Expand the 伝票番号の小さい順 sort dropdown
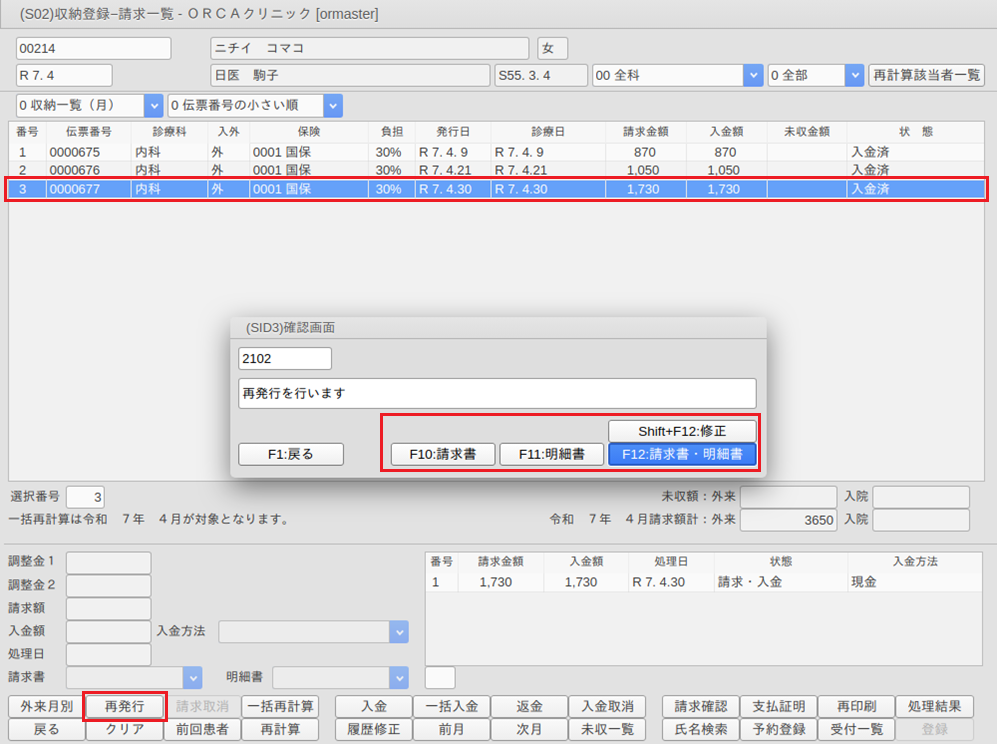 click(x=332, y=105)
